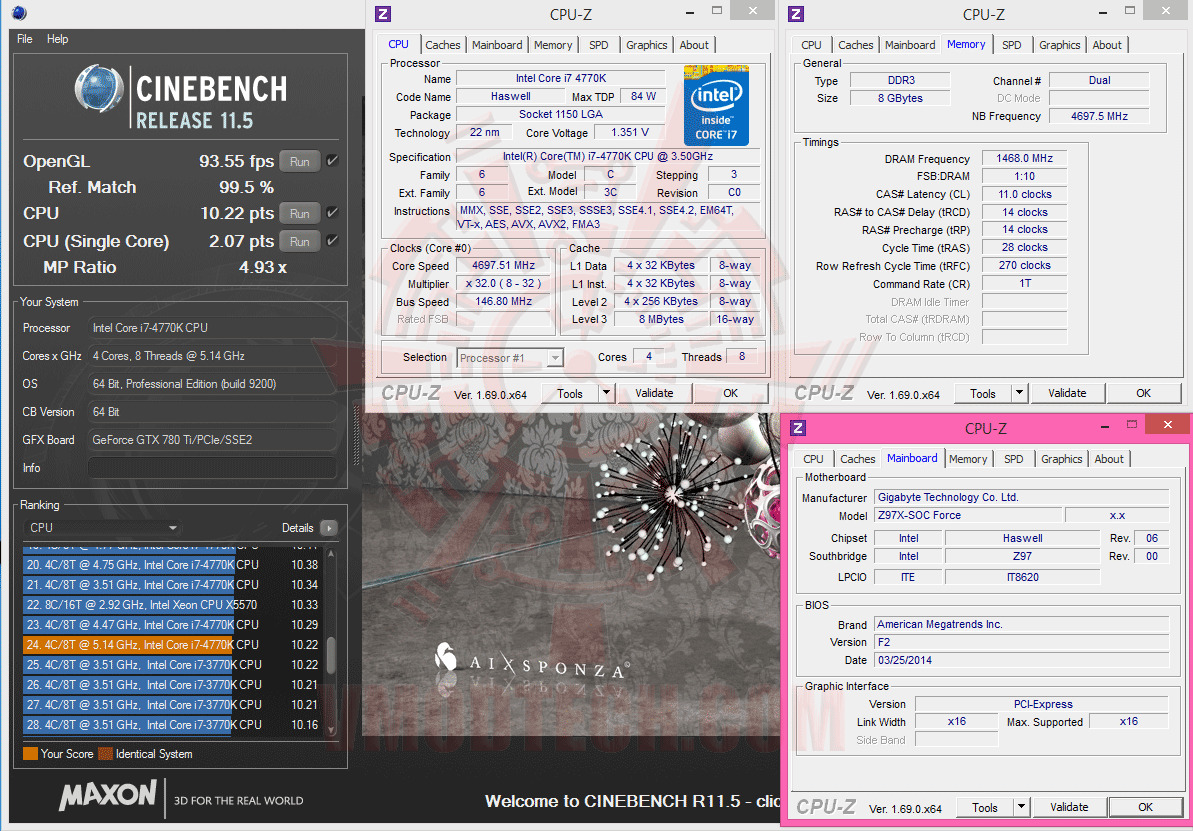
Task: Open the Tools dropdown arrow in the CPU tab window
Action: coord(606,393)
